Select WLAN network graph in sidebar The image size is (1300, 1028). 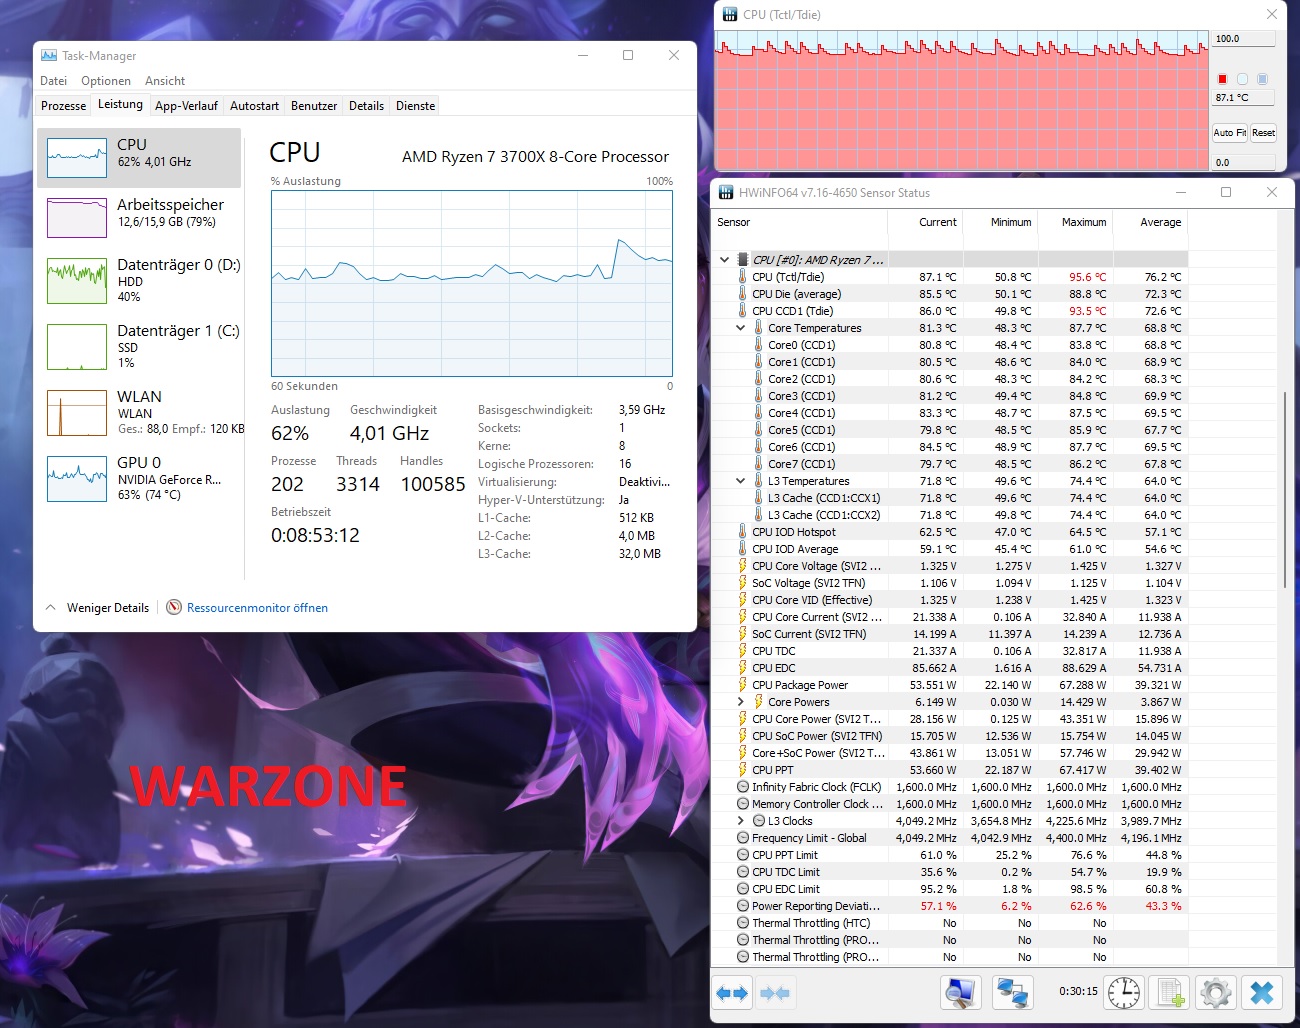click(x=77, y=413)
